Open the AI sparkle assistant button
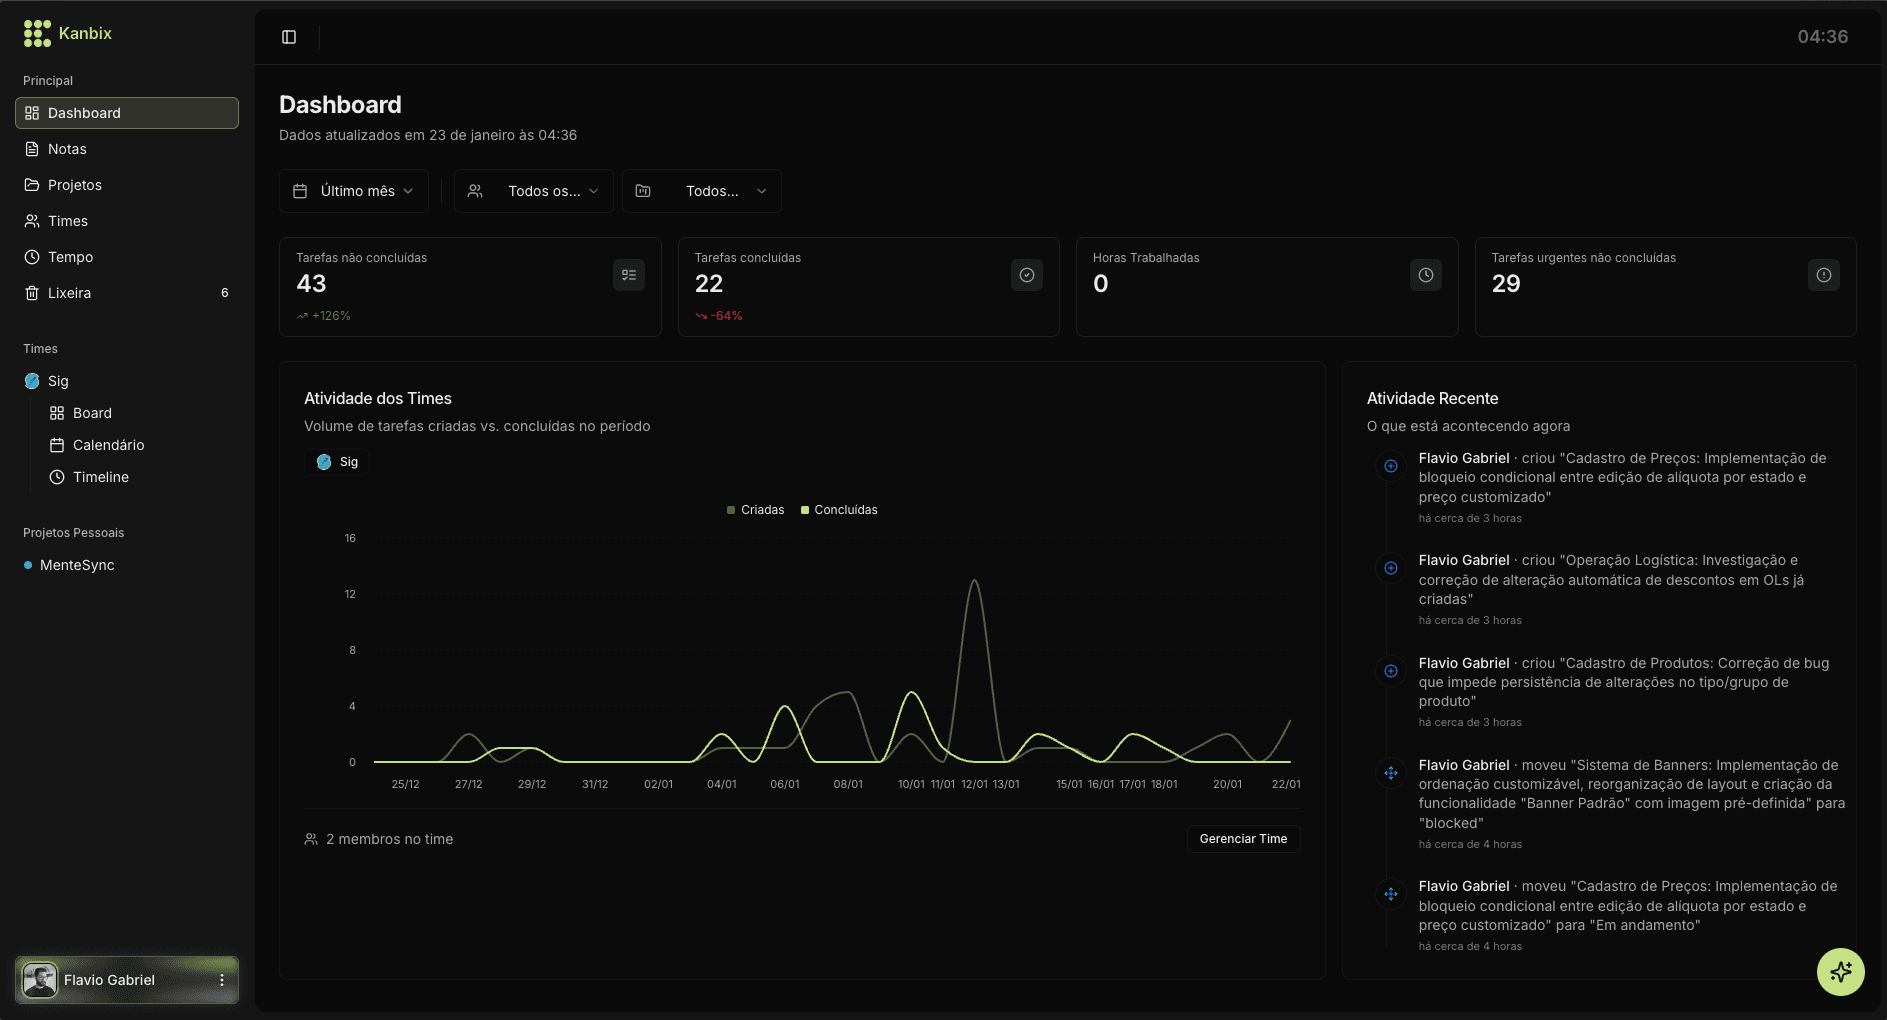This screenshot has height=1020, width=1887. (x=1840, y=971)
